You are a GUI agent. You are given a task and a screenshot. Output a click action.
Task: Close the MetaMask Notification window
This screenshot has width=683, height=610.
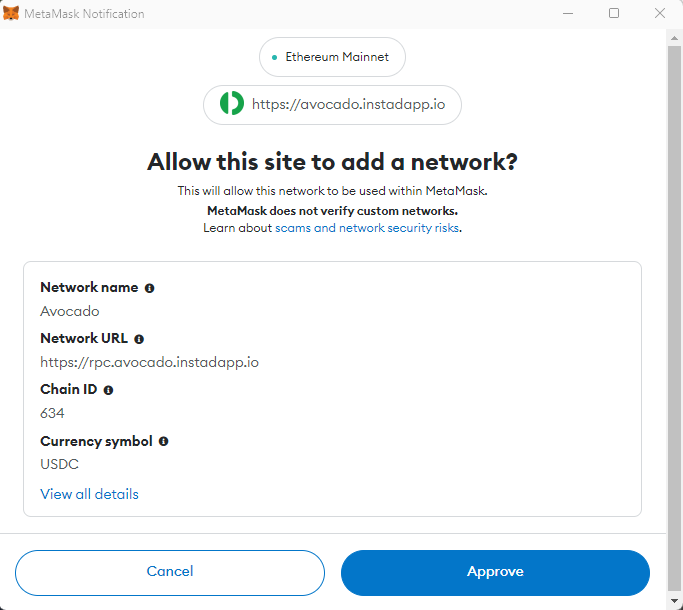click(x=660, y=14)
